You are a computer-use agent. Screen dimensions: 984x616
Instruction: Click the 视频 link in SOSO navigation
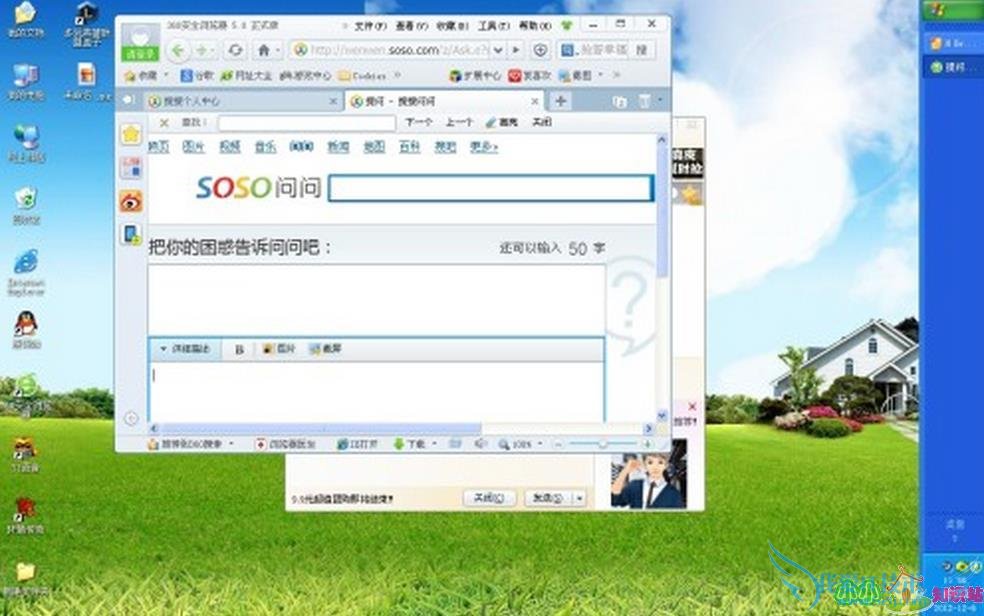tap(230, 147)
